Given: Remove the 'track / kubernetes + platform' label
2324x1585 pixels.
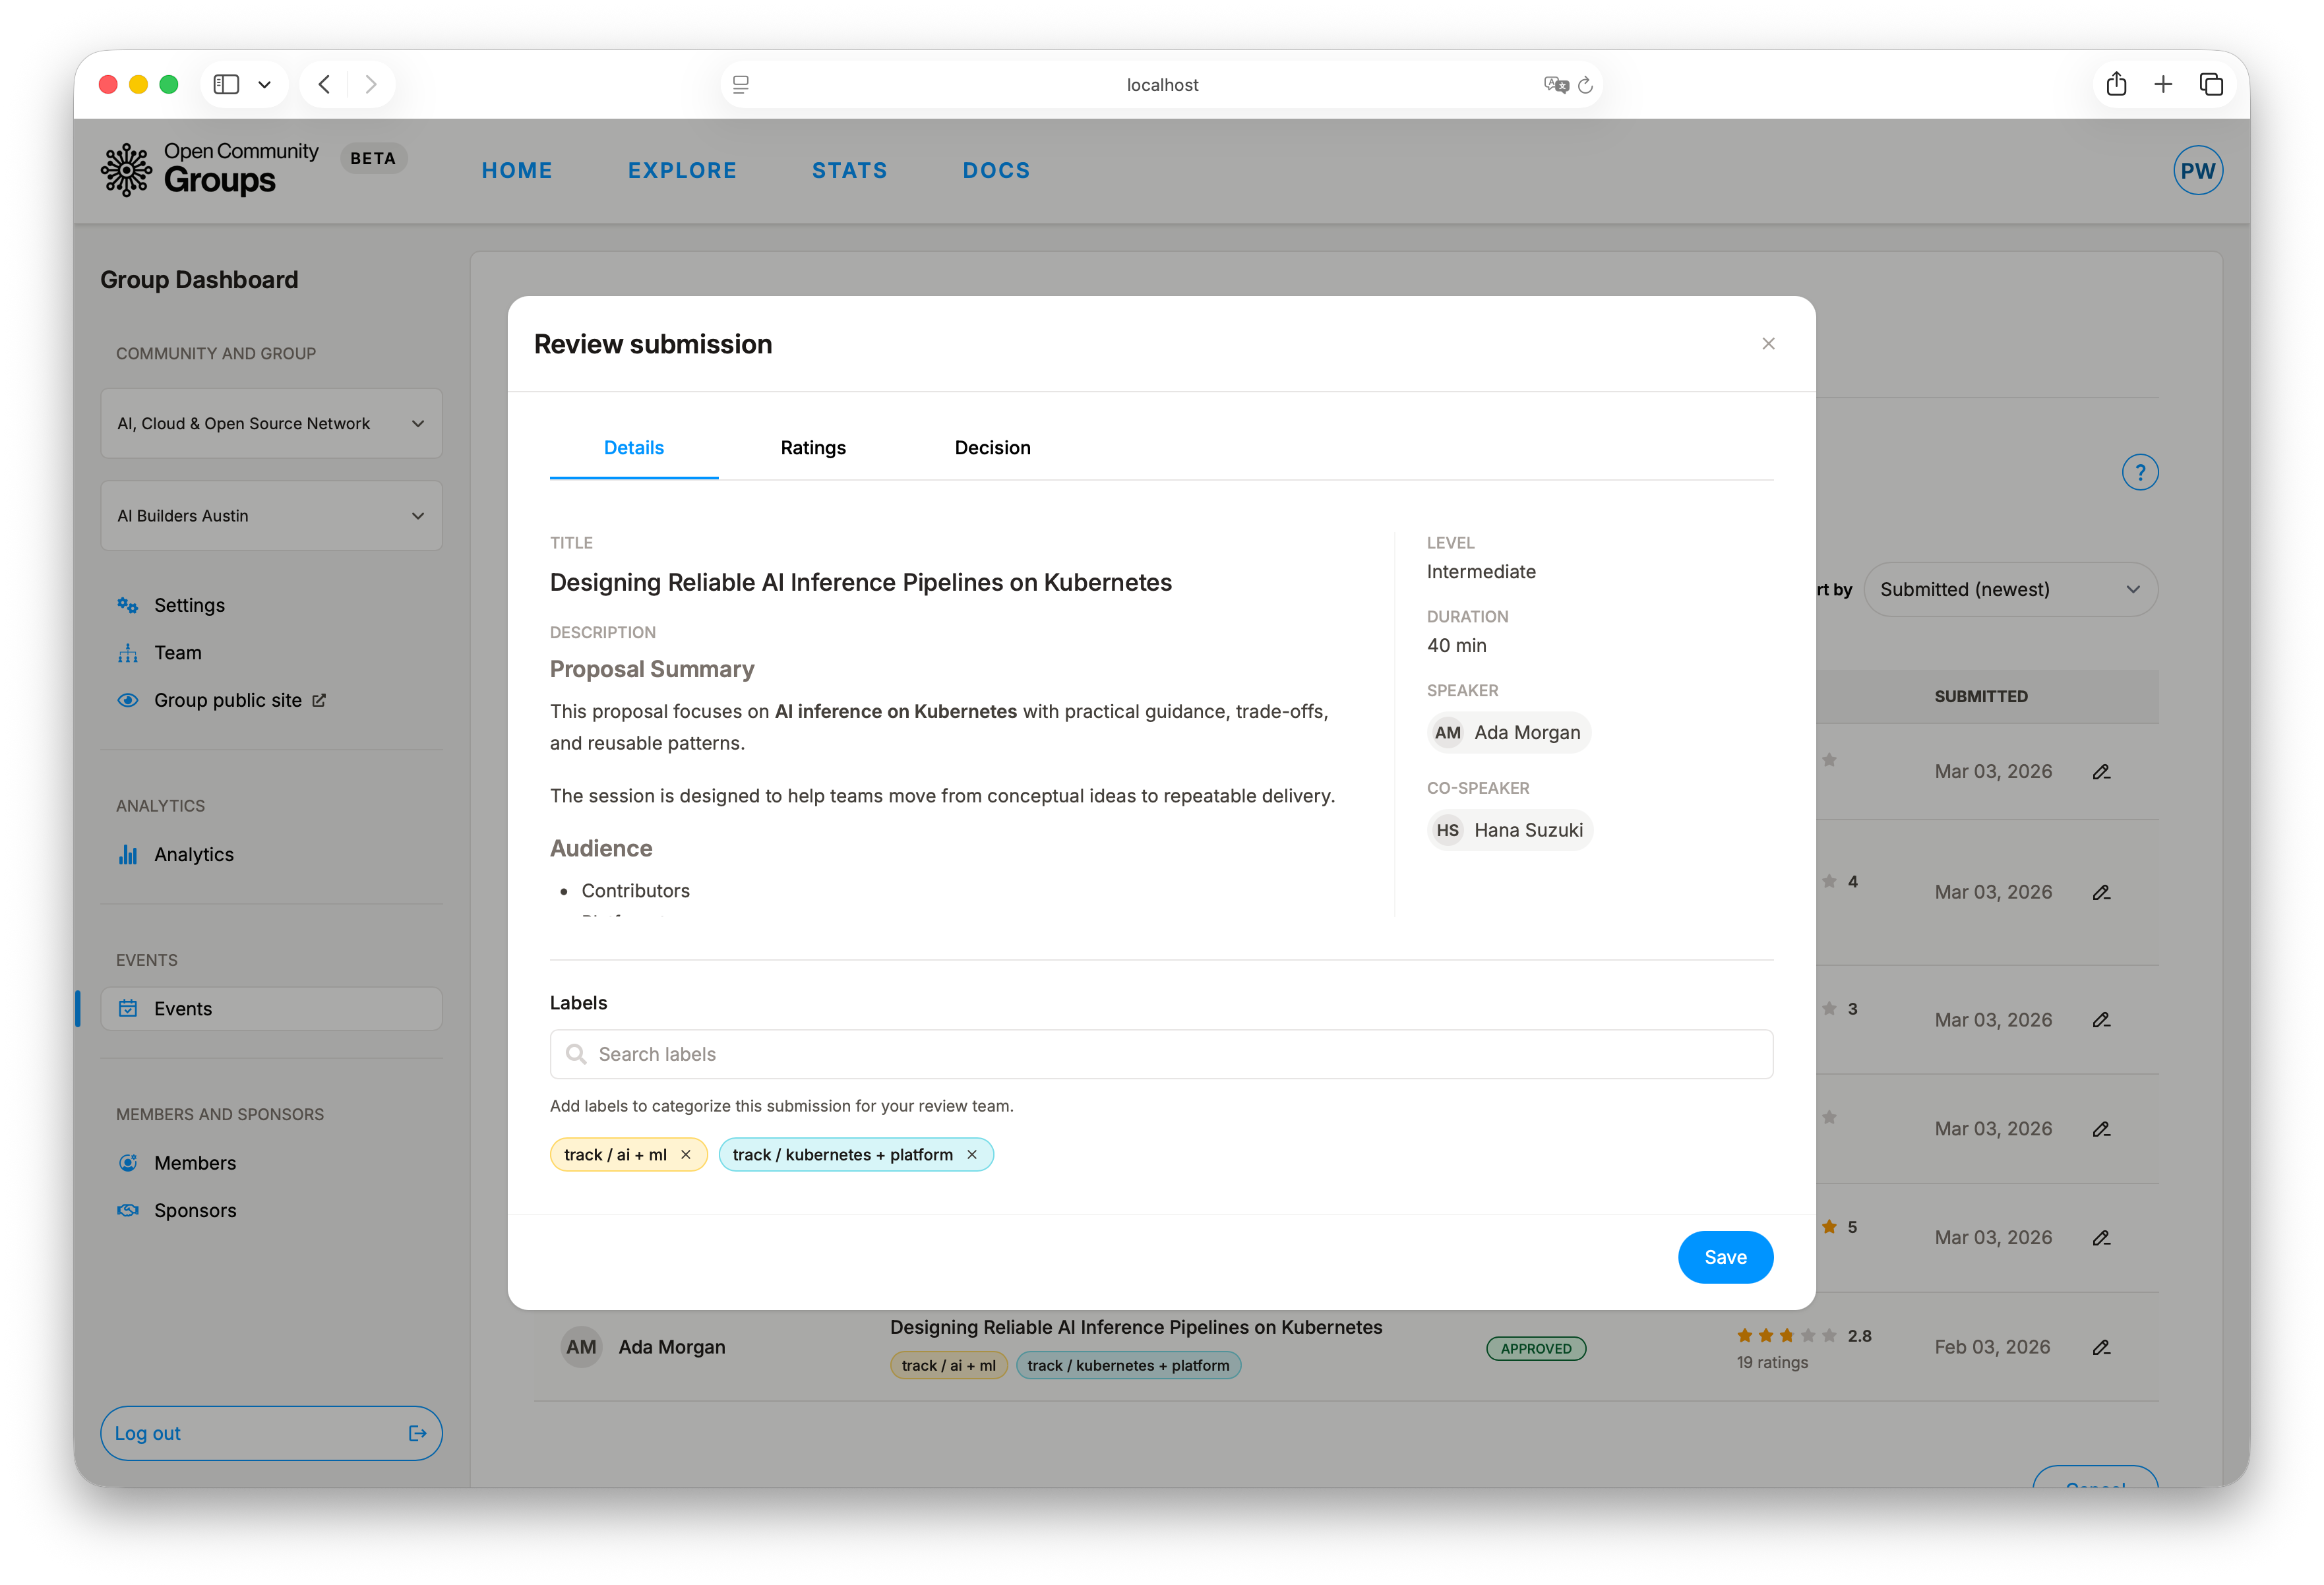Looking at the screenshot, I should [x=972, y=1155].
